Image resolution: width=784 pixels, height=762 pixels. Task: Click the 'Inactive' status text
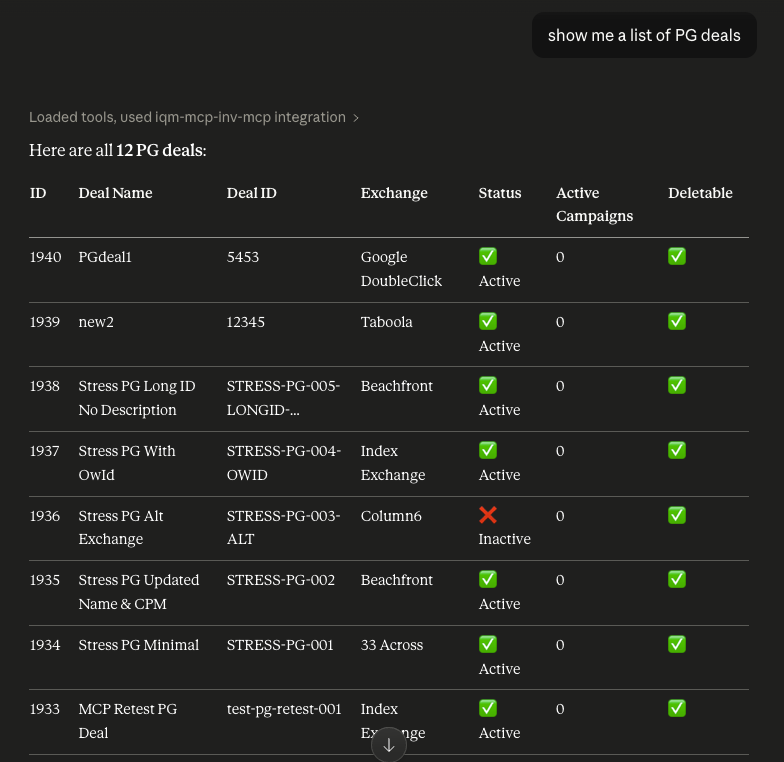(504, 539)
